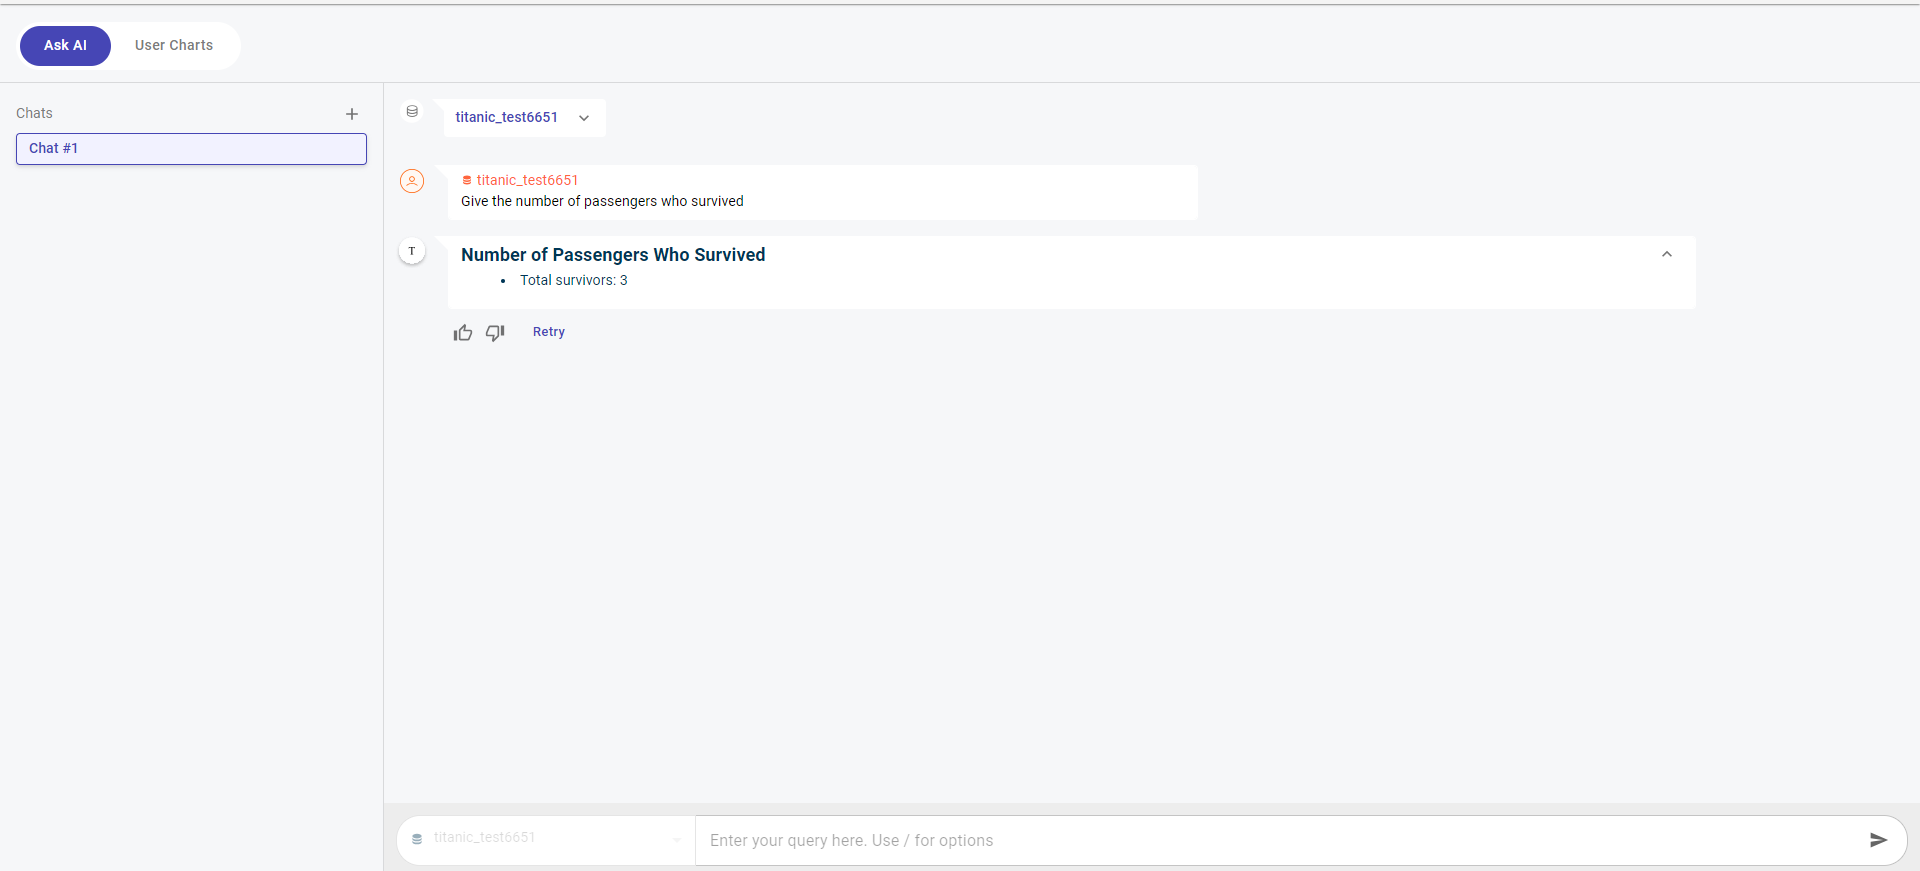Click the orange titanic_test6651 tag in message
This screenshot has height=871, width=1920.
(520, 180)
